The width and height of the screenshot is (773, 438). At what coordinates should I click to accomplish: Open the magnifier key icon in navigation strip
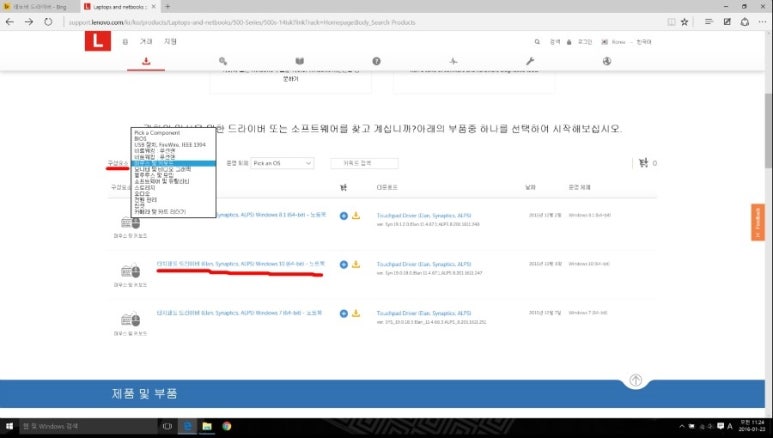(223, 61)
